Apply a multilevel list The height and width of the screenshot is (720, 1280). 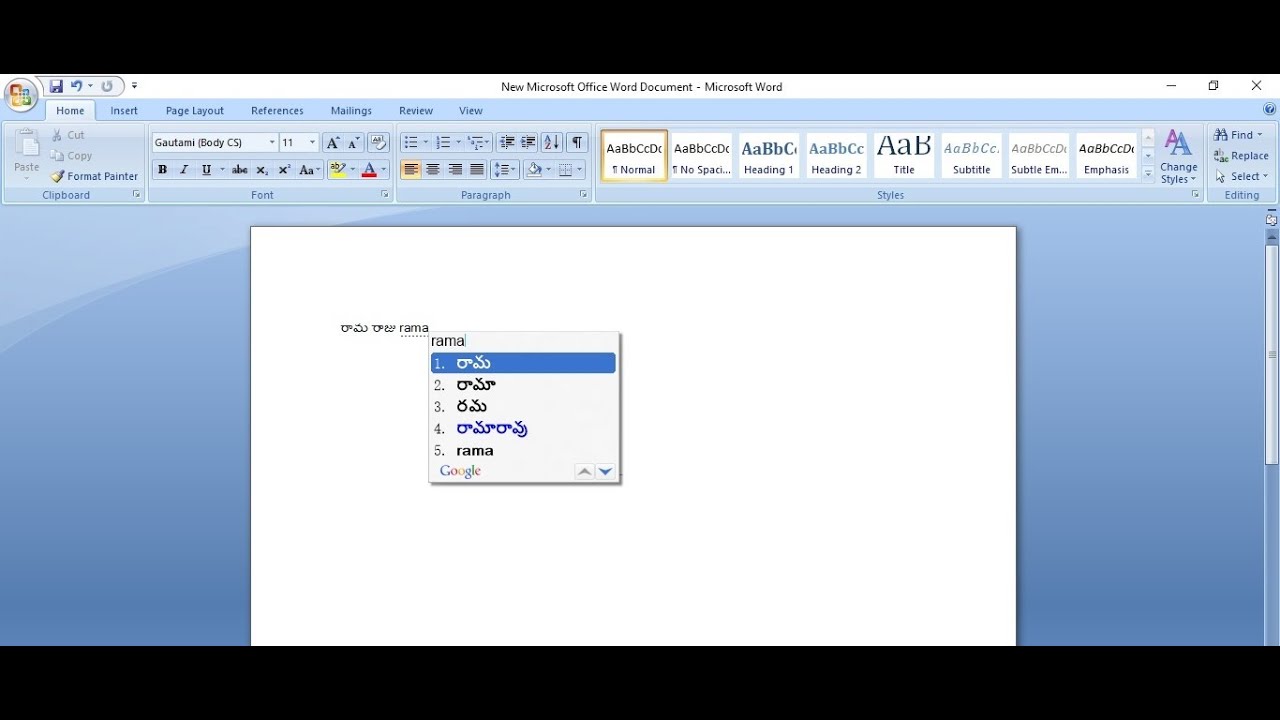coord(476,143)
